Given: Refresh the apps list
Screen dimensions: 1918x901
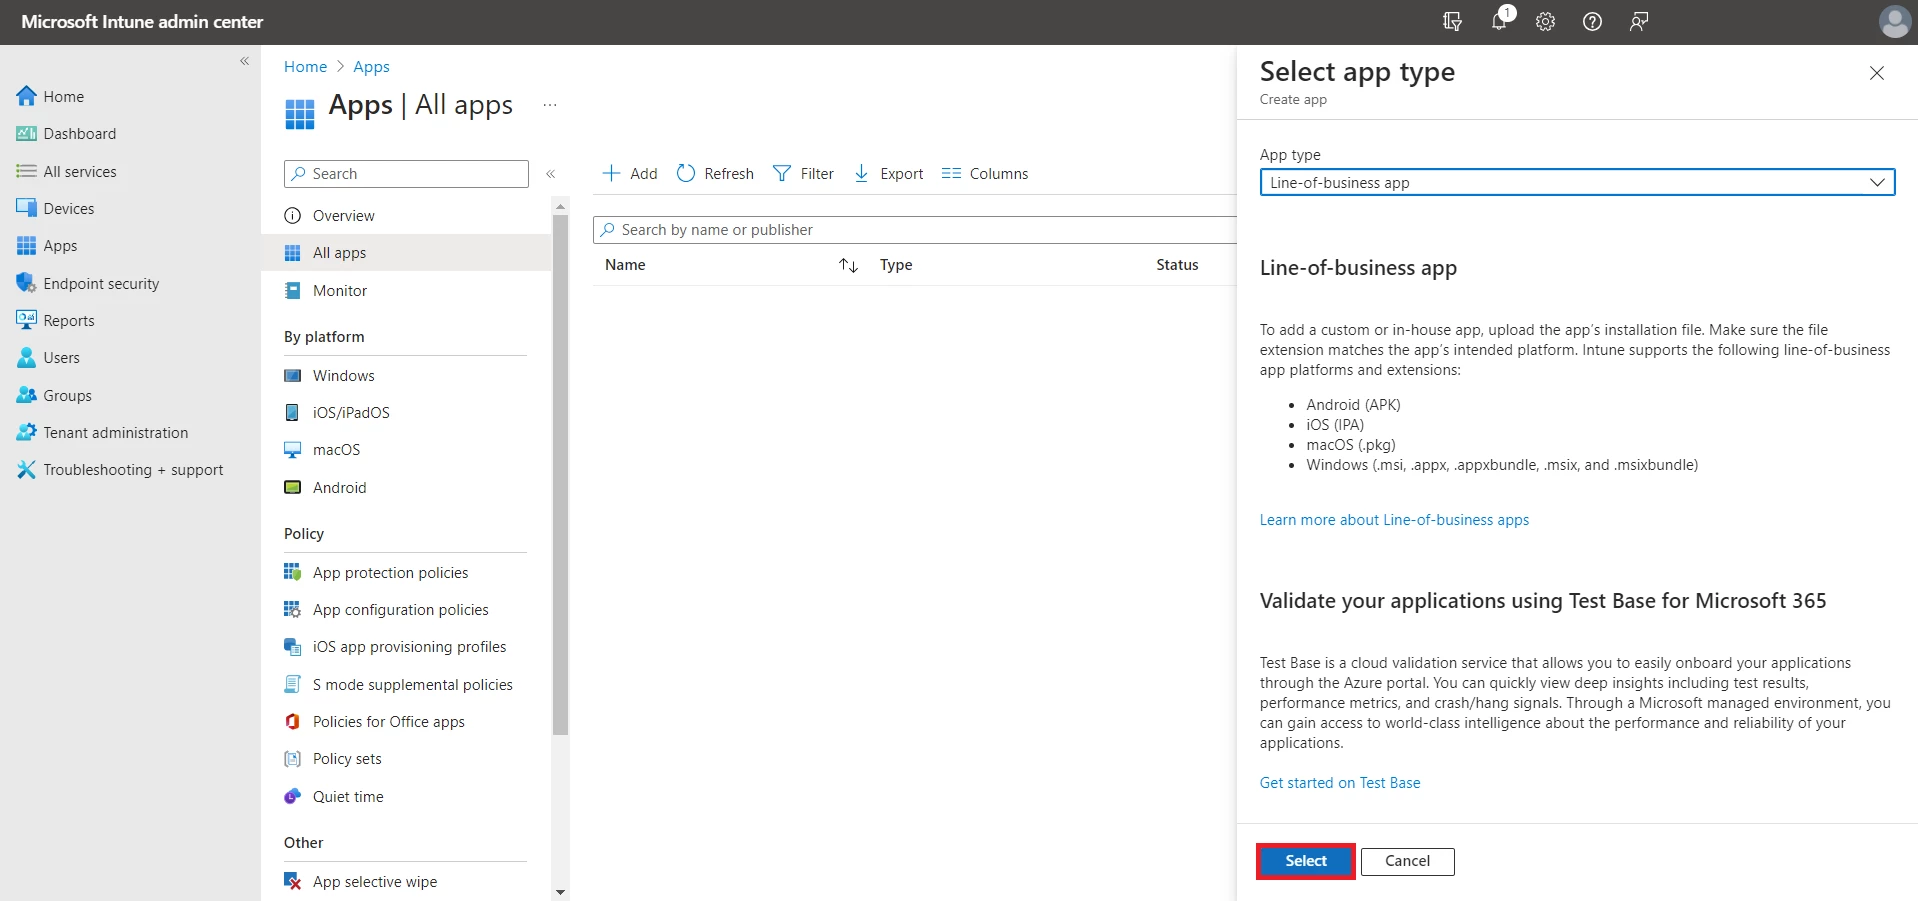Looking at the screenshot, I should pos(715,174).
